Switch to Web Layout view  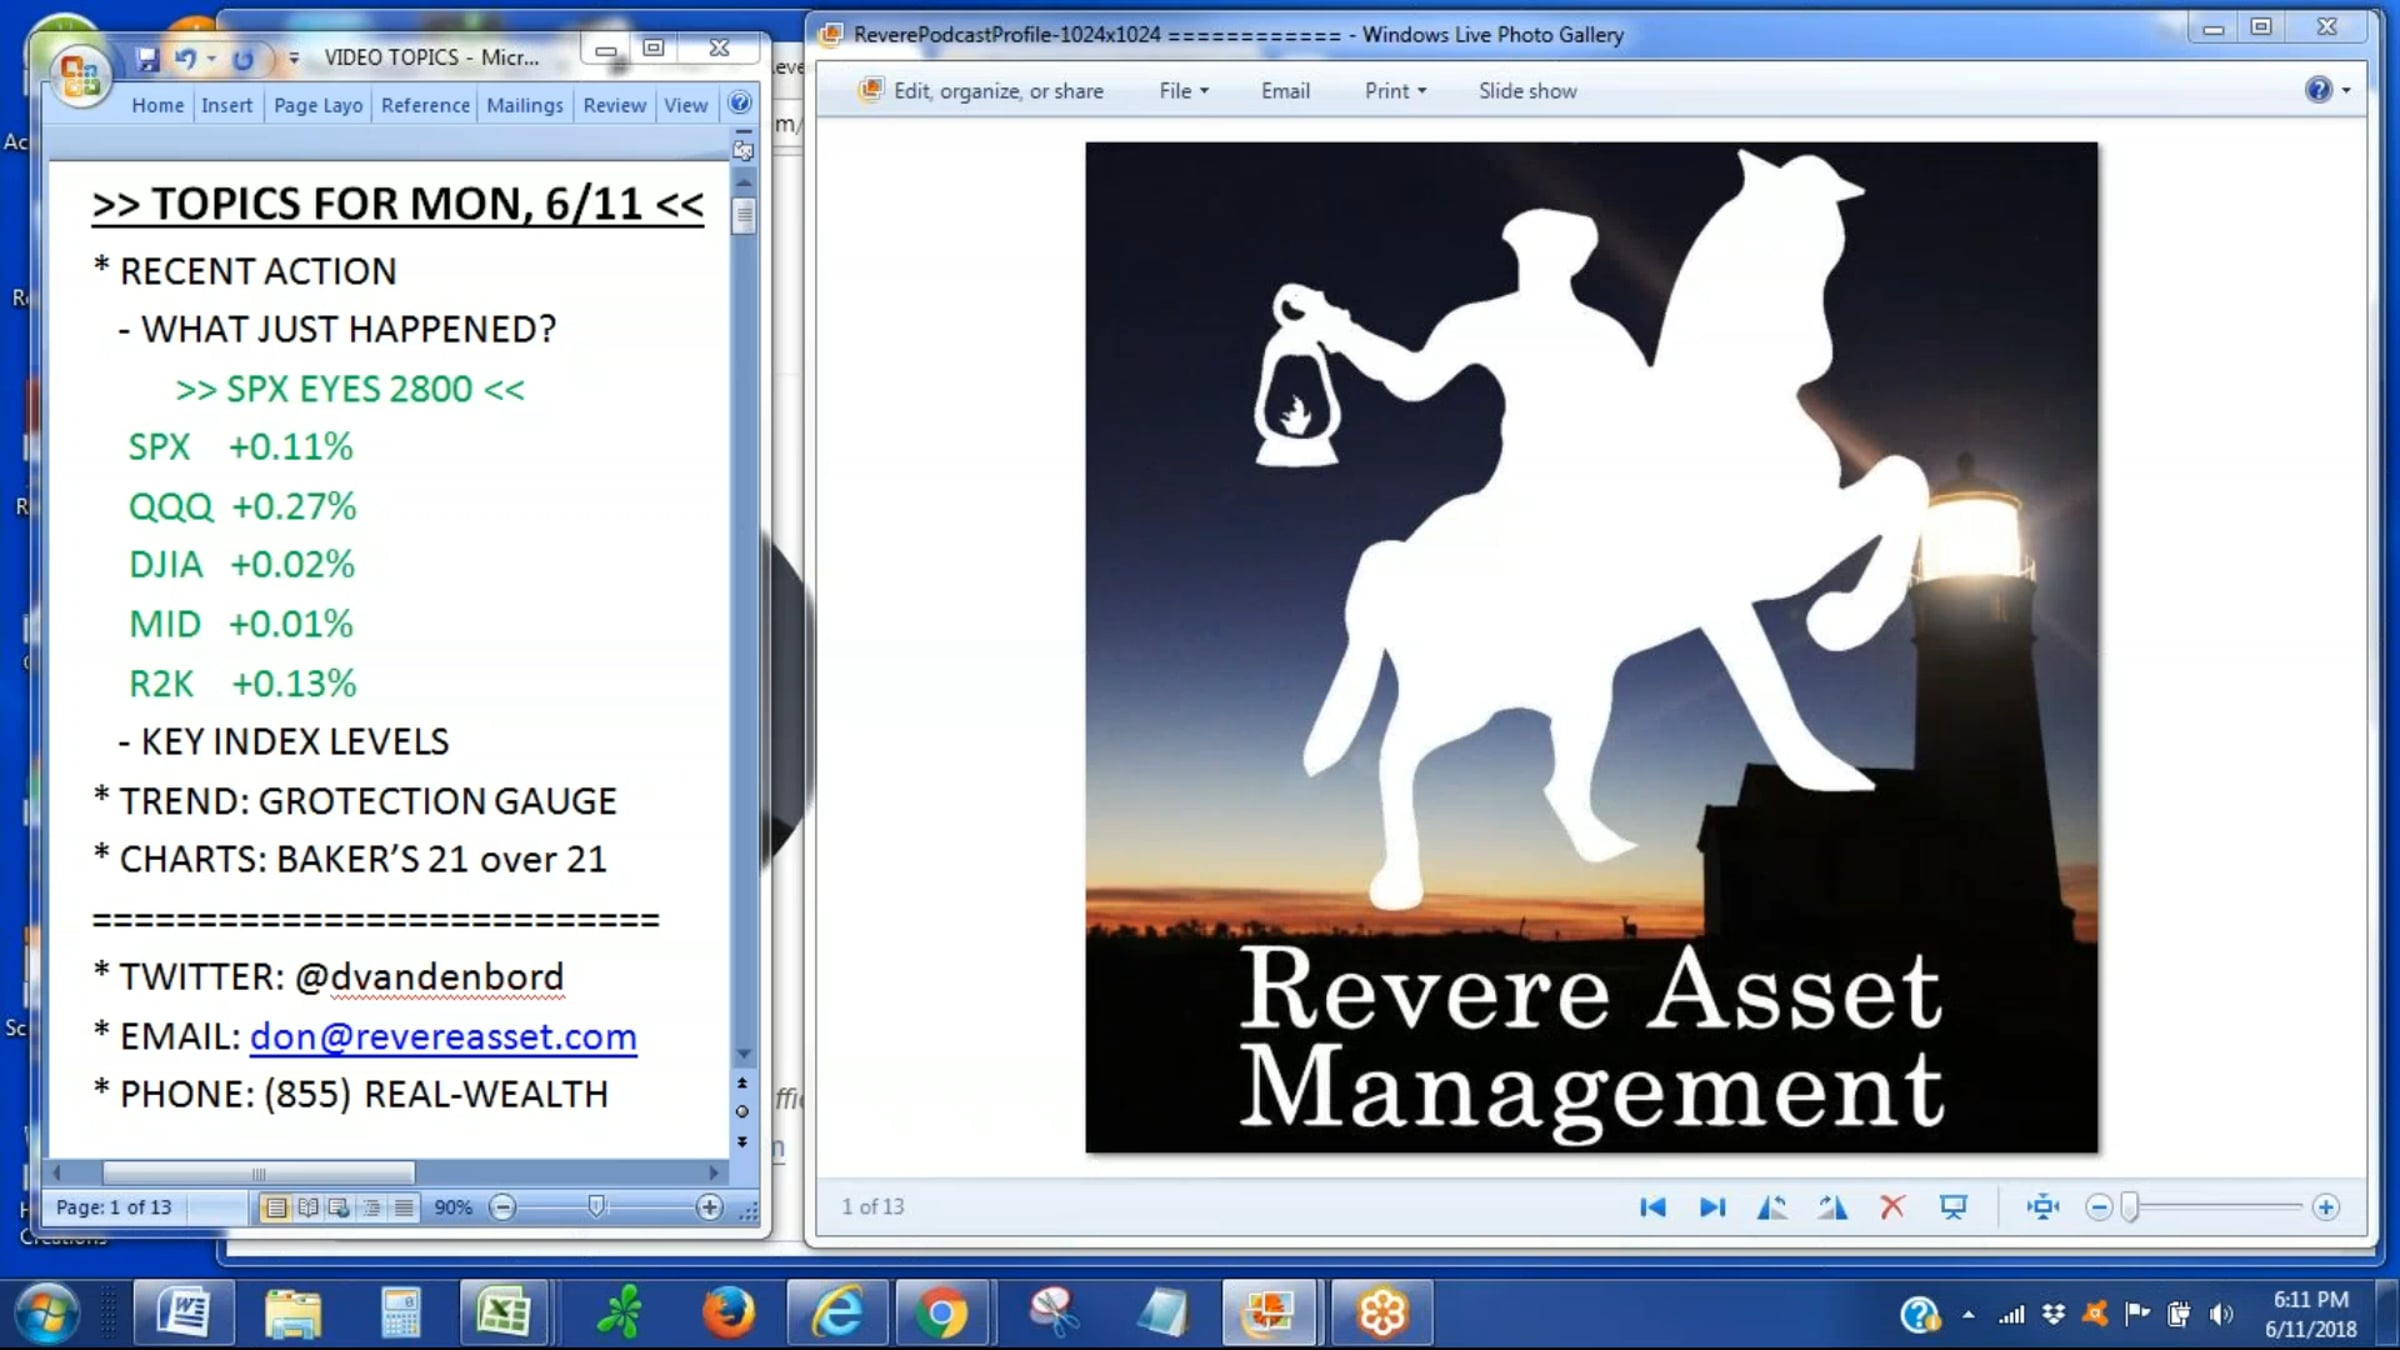pos(340,1208)
